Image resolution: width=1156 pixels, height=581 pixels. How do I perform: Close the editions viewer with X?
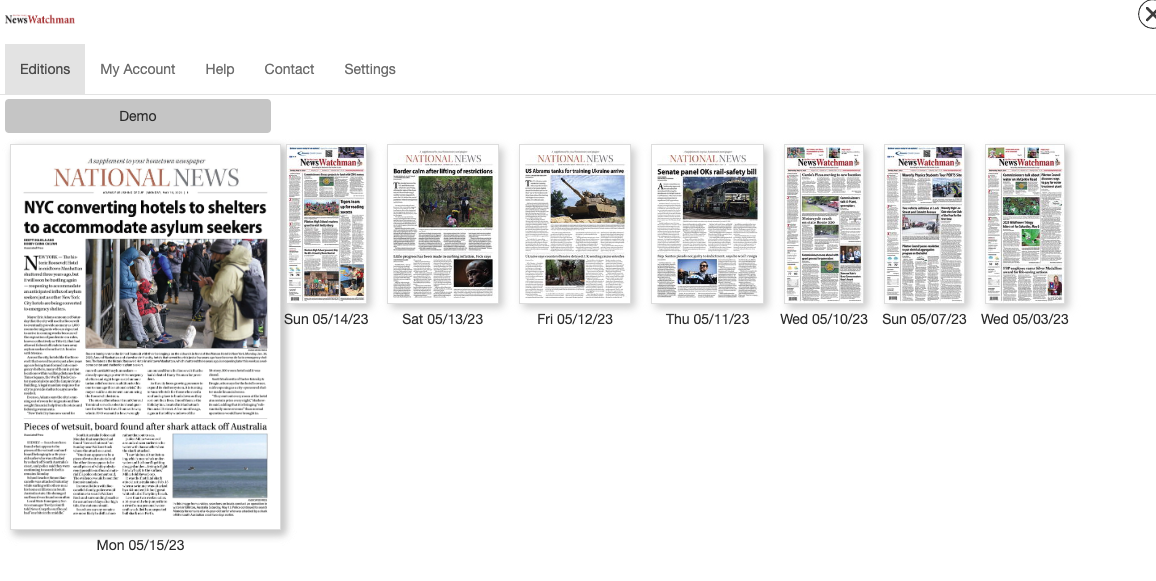pyautogui.click(x=1148, y=14)
